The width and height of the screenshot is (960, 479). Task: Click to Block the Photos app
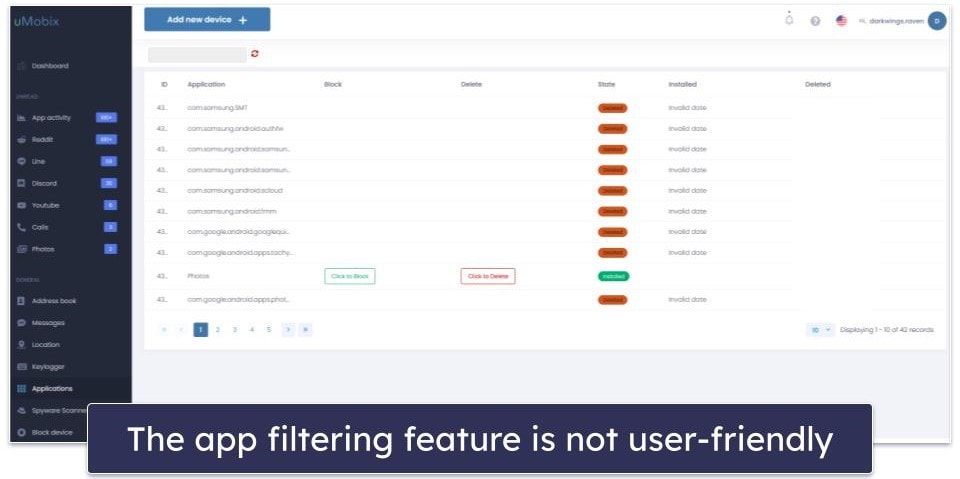click(x=350, y=276)
